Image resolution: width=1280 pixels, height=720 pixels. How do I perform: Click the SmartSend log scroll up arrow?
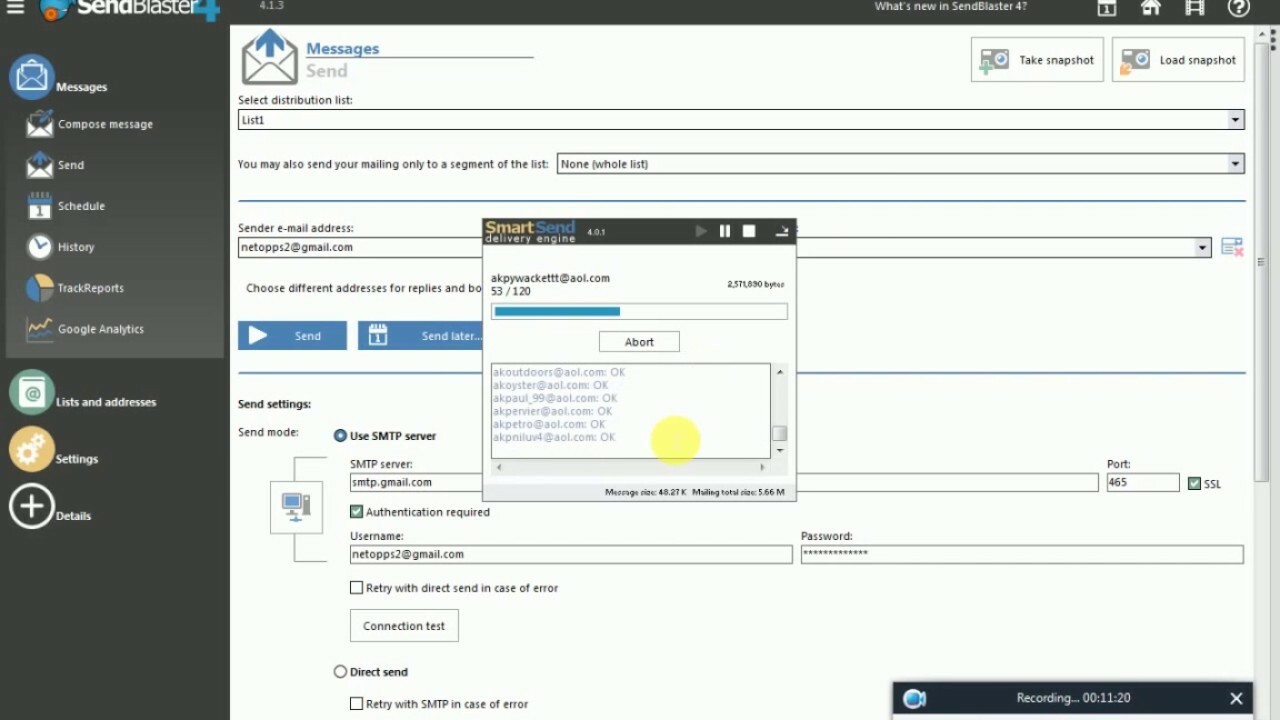pos(780,372)
